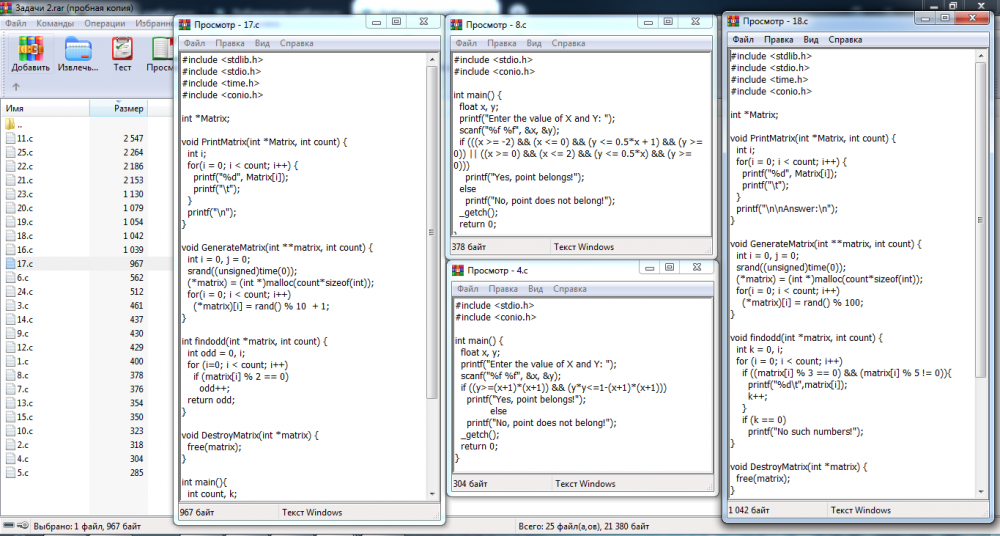Viewport: 1000px width, 536px height.
Task: Open the Справка menu in the 8.c viewer
Action: 569,44
